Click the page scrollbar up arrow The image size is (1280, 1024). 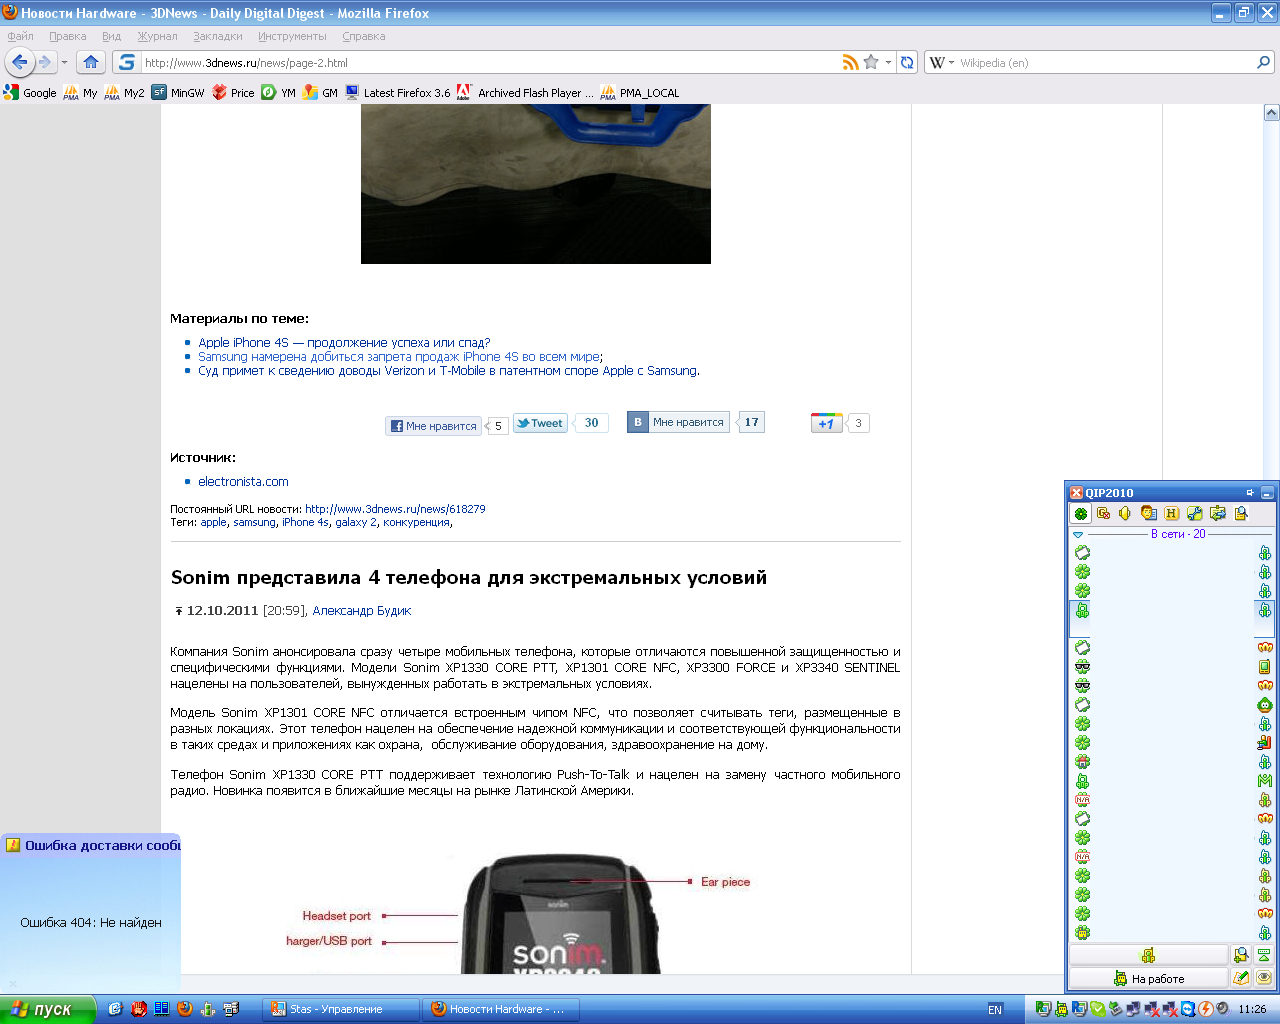point(1271,113)
